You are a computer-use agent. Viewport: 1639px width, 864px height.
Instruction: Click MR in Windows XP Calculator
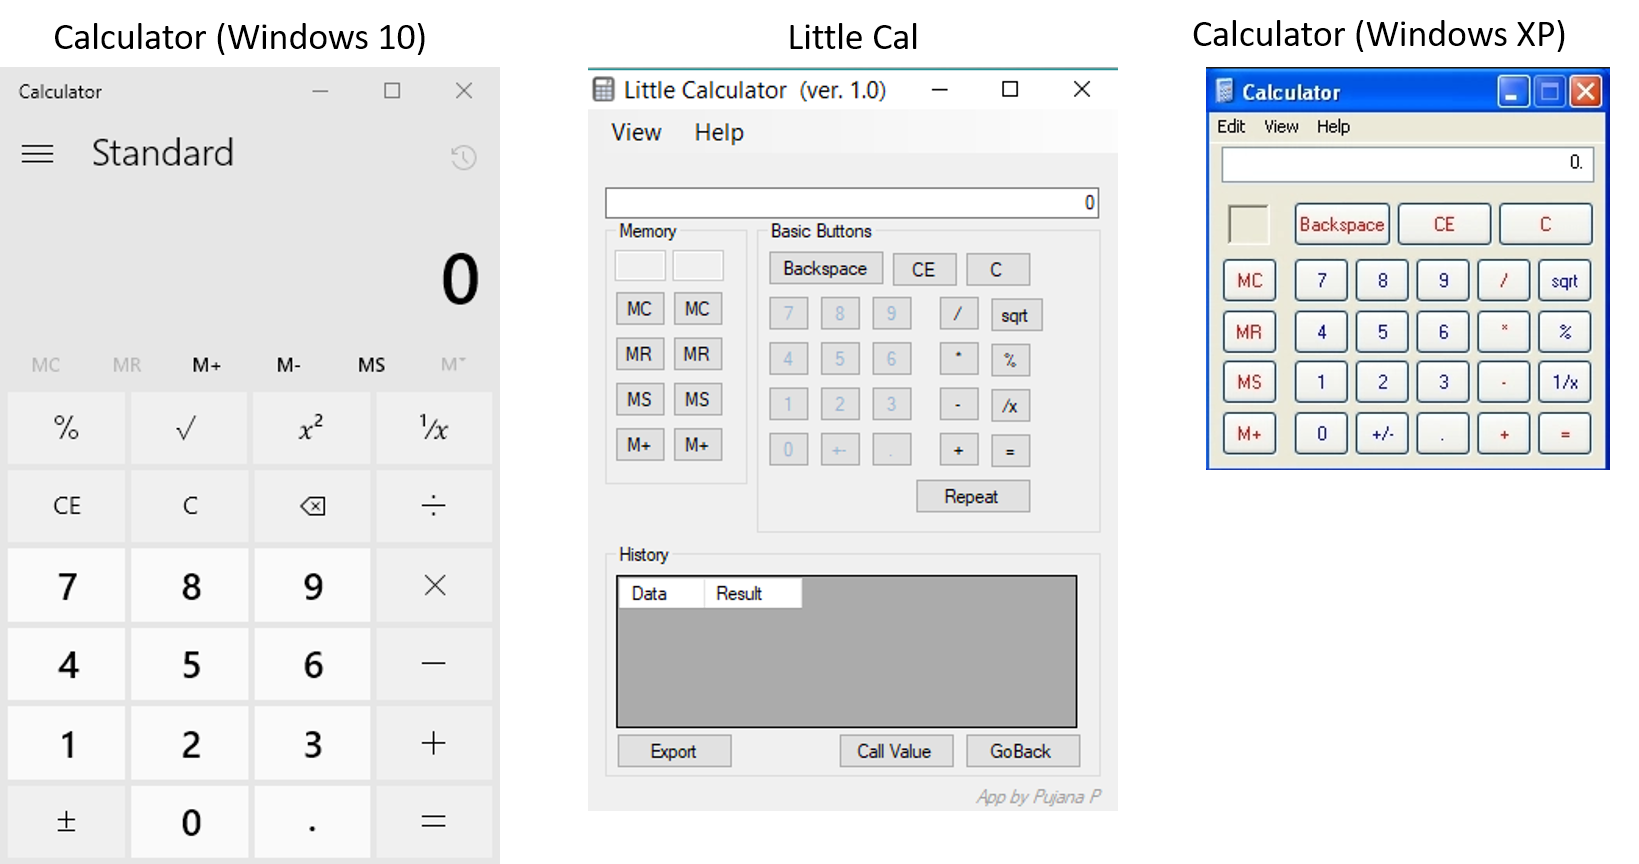click(1250, 331)
